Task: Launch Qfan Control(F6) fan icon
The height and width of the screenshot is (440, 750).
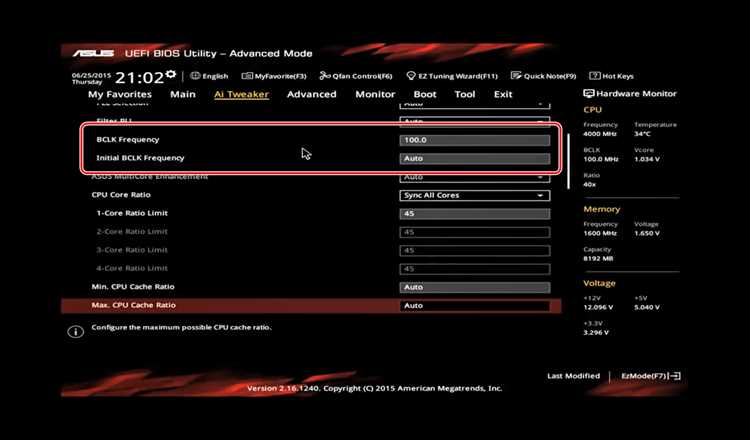Action: coord(325,76)
